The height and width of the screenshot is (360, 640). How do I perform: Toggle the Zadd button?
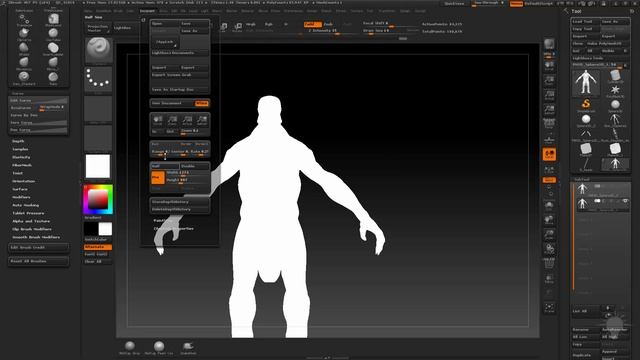point(313,24)
